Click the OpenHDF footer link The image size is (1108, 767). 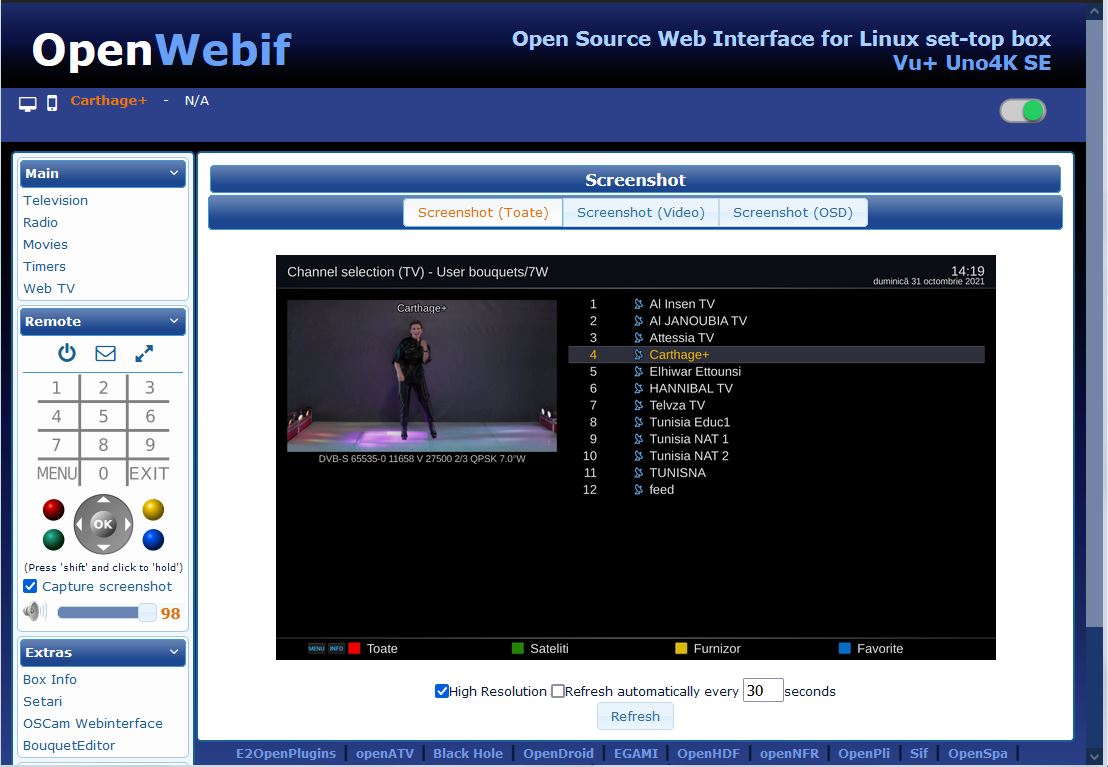(709, 754)
